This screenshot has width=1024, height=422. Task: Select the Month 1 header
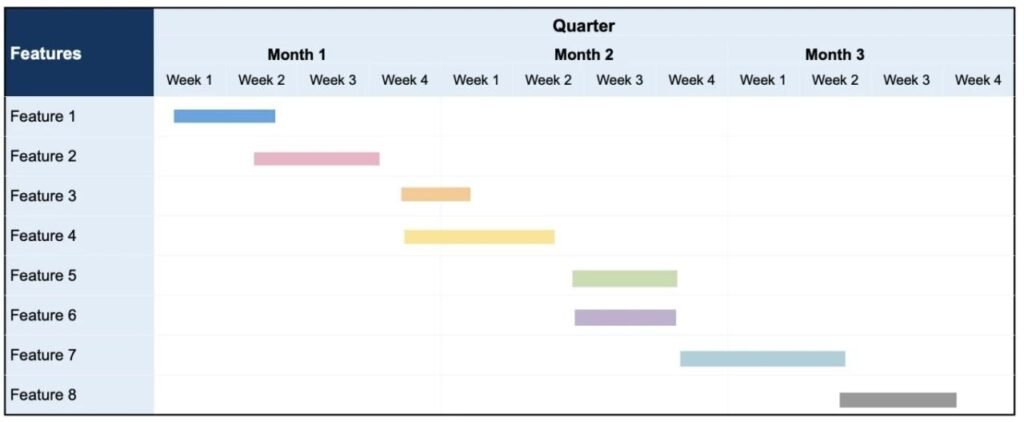click(x=296, y=55)
